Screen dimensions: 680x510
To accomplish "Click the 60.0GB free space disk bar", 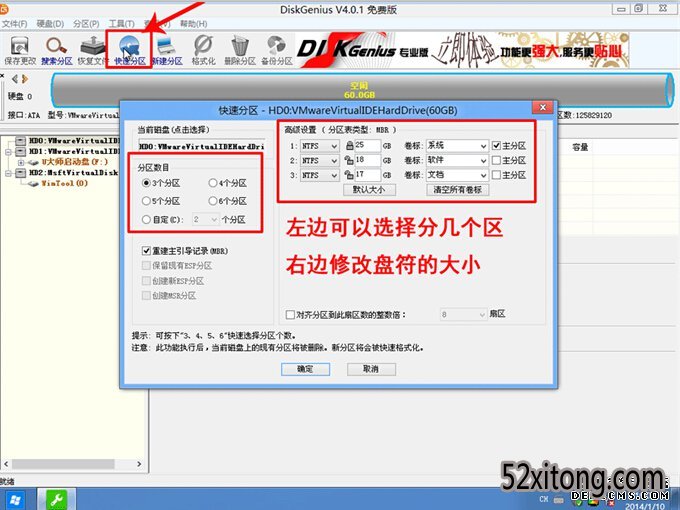I will pos(362,90).
